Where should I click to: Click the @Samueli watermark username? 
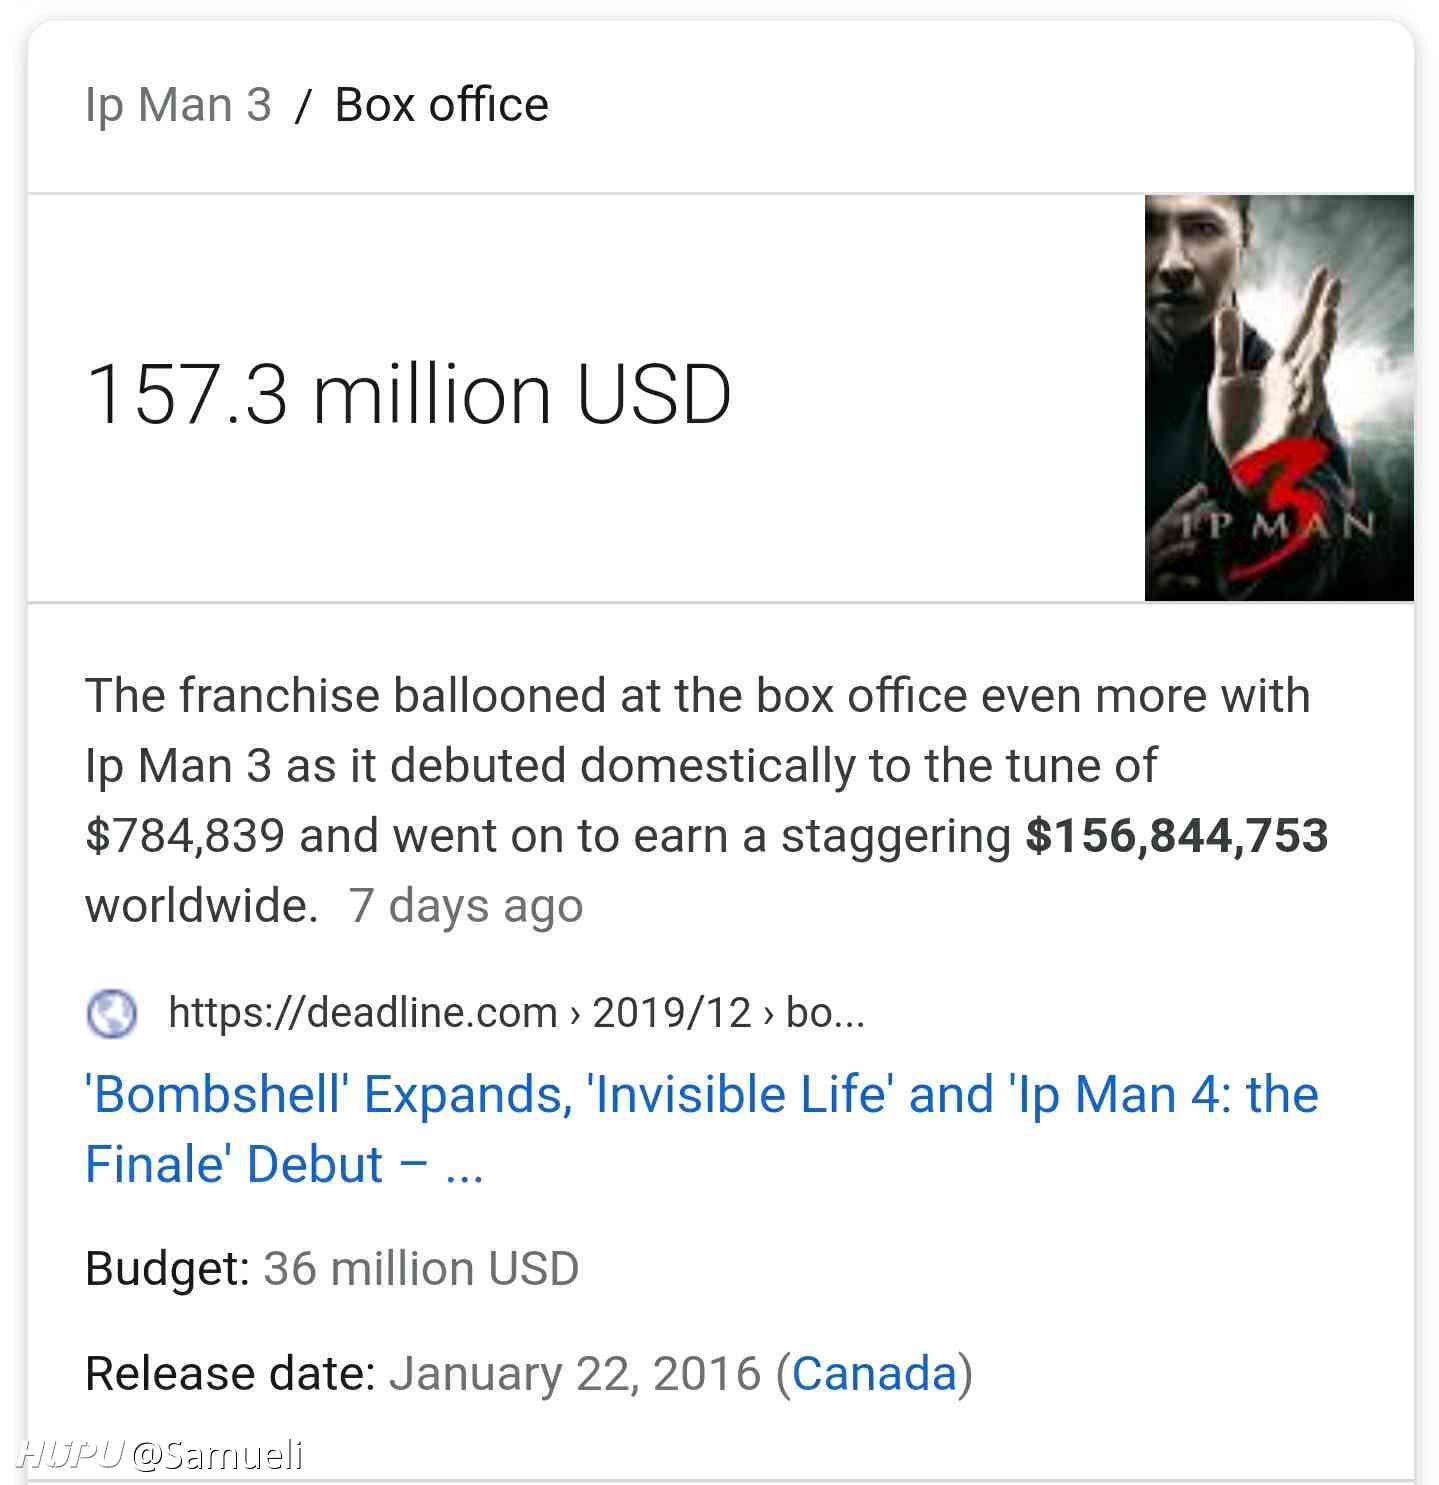click(x=217, y=1455)
